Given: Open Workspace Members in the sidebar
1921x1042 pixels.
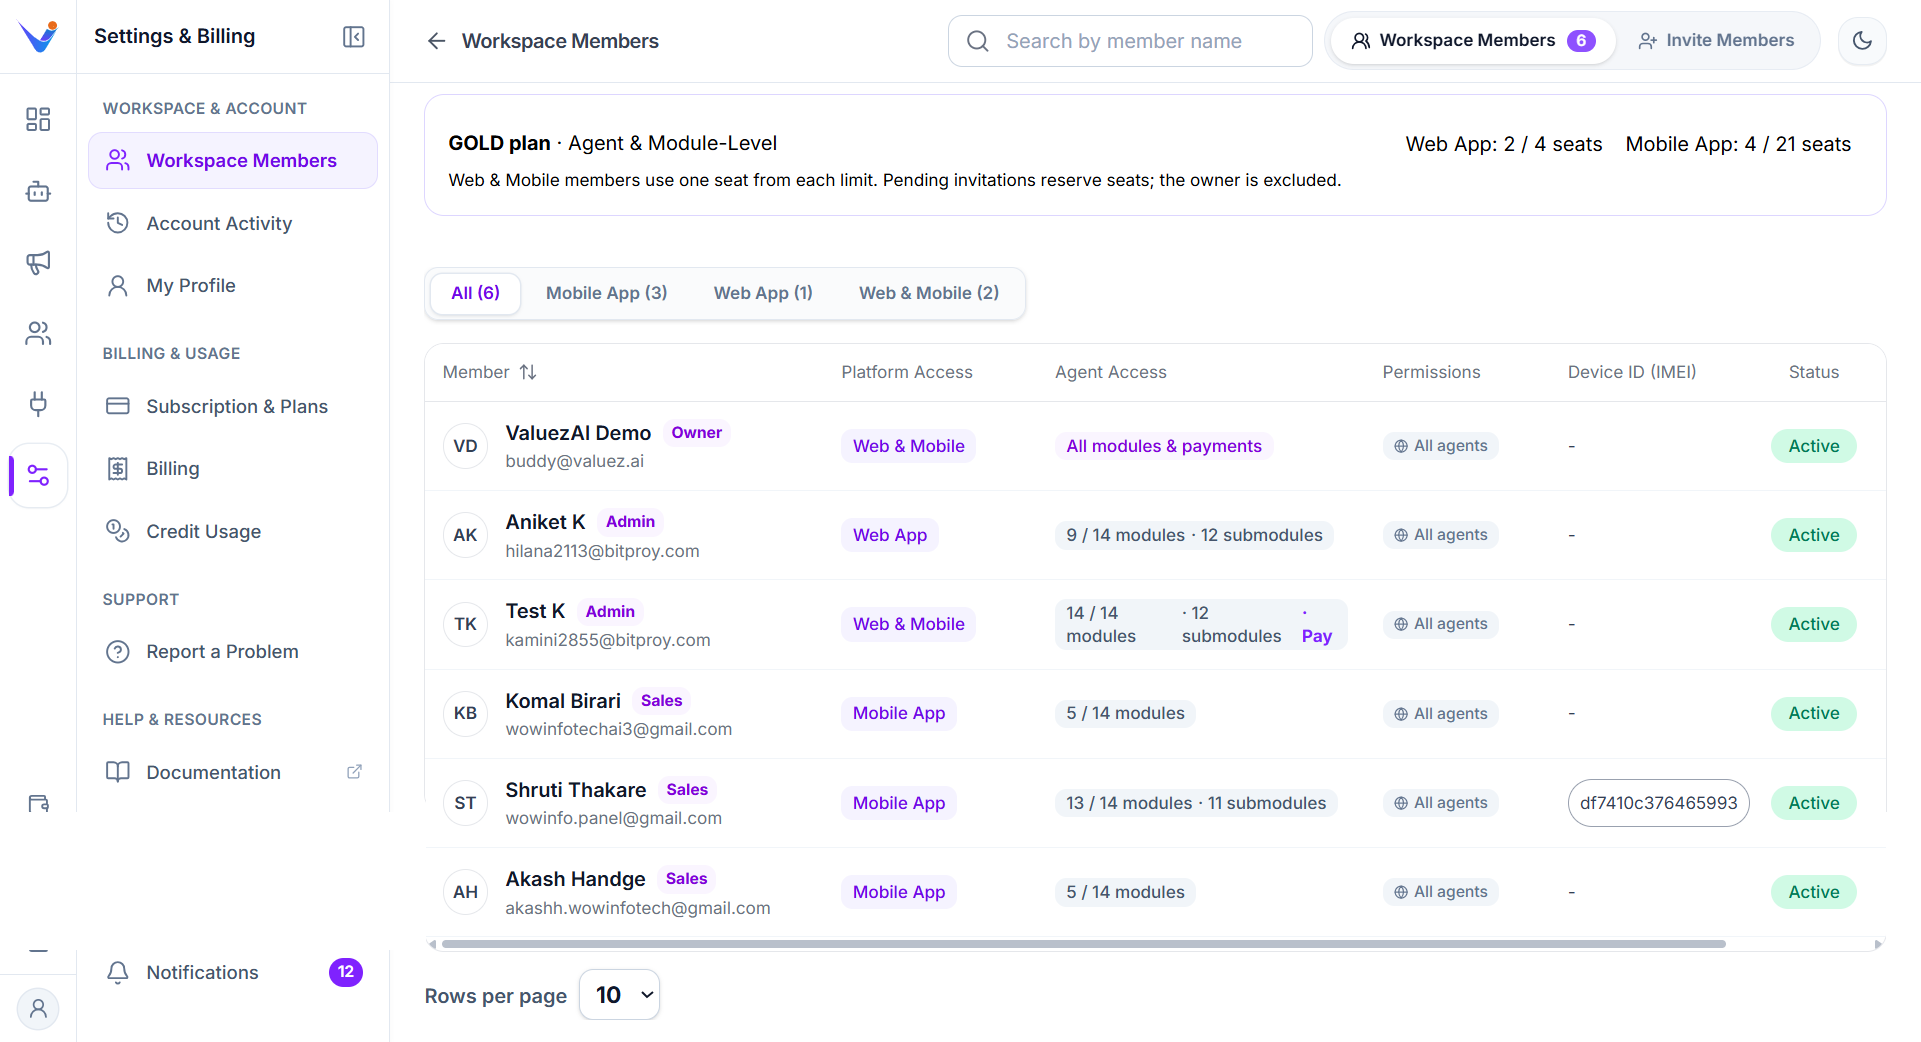Looking at the screenshot, I should click(233, 161).
